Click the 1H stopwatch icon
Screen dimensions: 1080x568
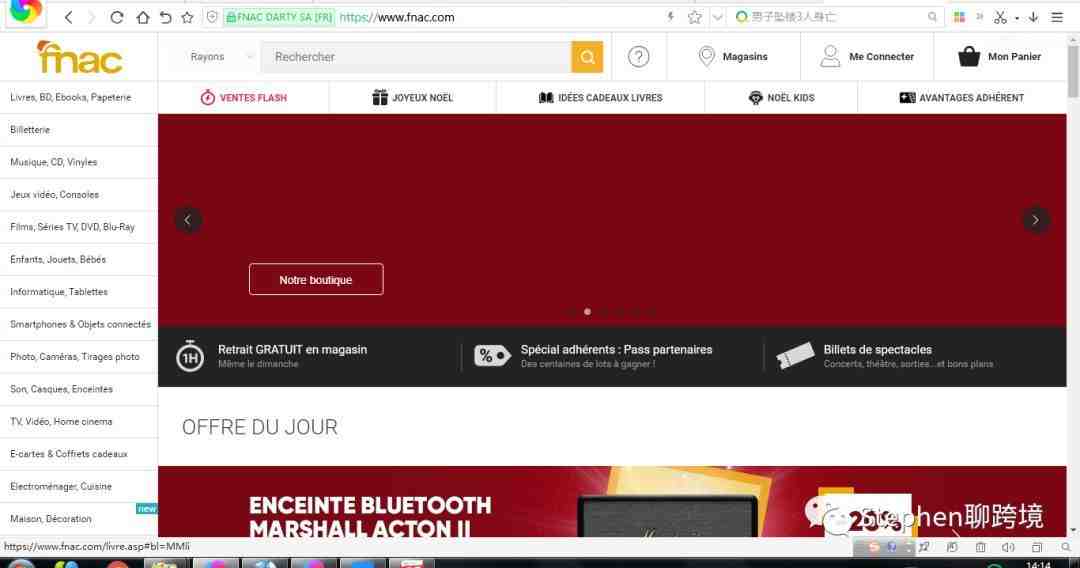tap(189, 356)
